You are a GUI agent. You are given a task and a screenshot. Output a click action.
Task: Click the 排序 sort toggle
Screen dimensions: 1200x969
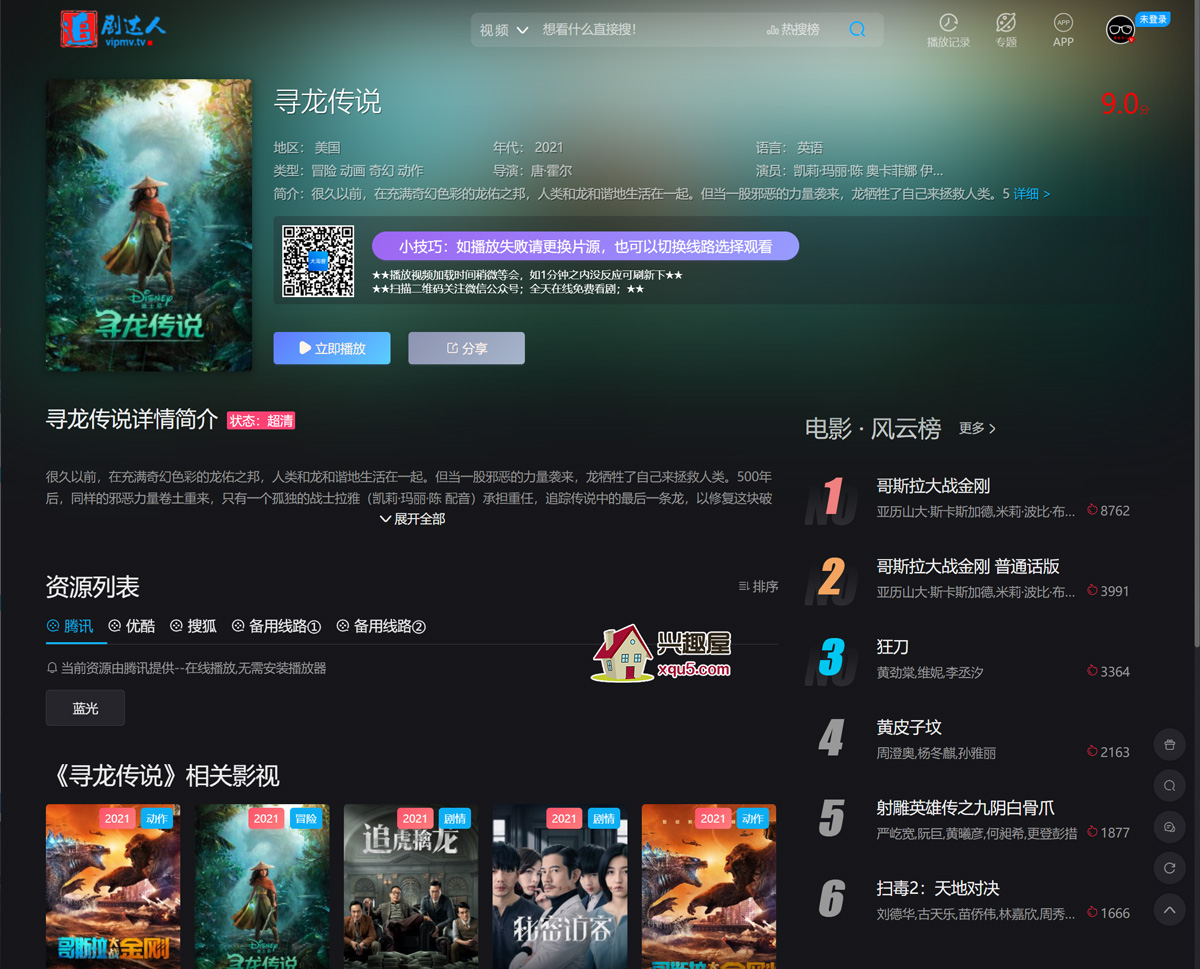(x=758, y=586)
